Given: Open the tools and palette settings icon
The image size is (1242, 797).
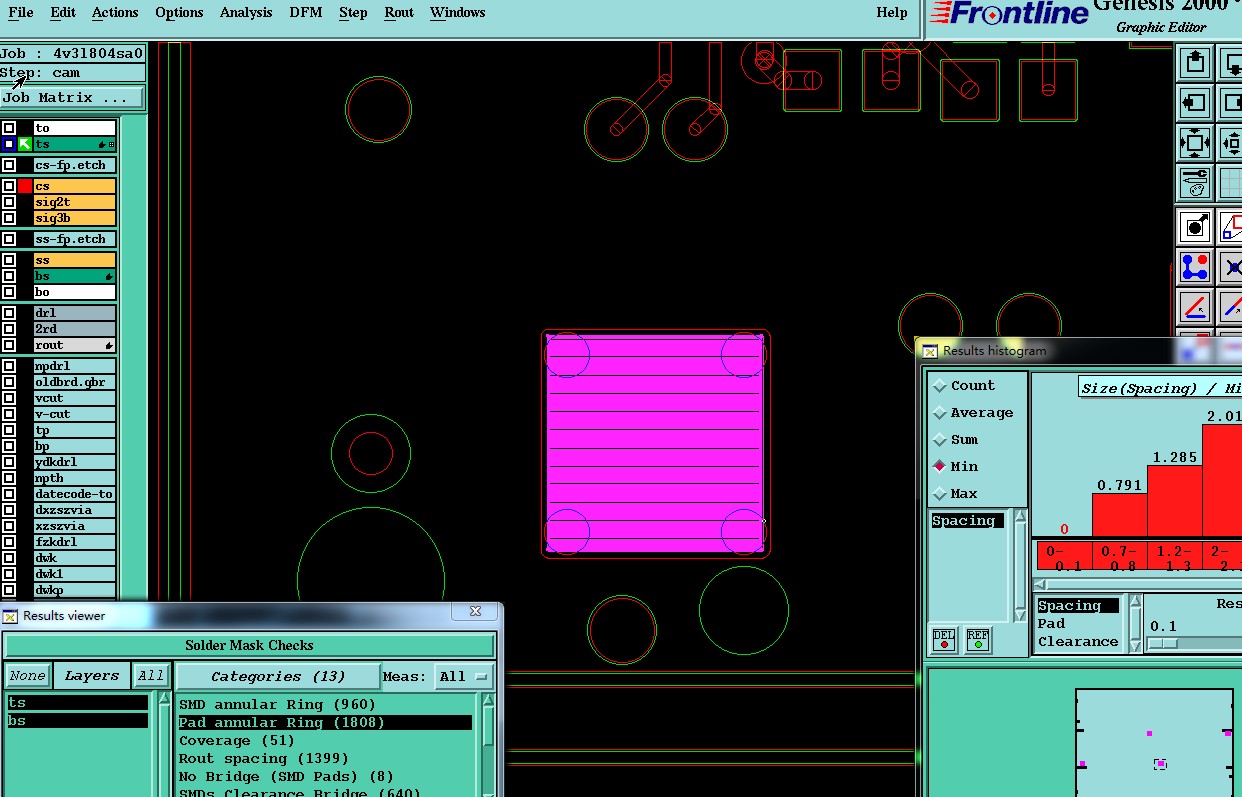Looking at the screenshot, I should pyautogui.click(x=1194, y=182).
